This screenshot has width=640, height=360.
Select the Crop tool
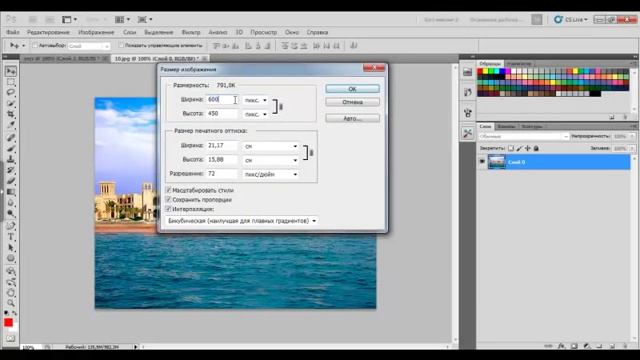[11, 114]
